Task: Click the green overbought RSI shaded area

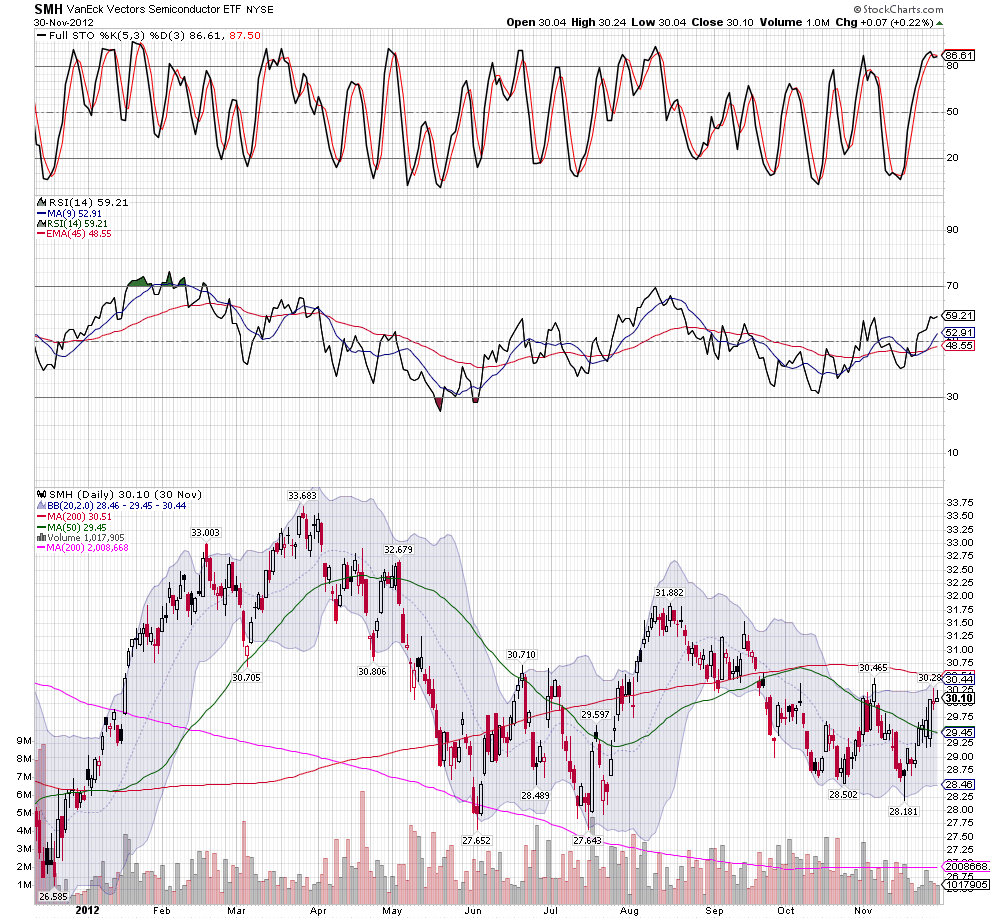Action: pos(141,281)
